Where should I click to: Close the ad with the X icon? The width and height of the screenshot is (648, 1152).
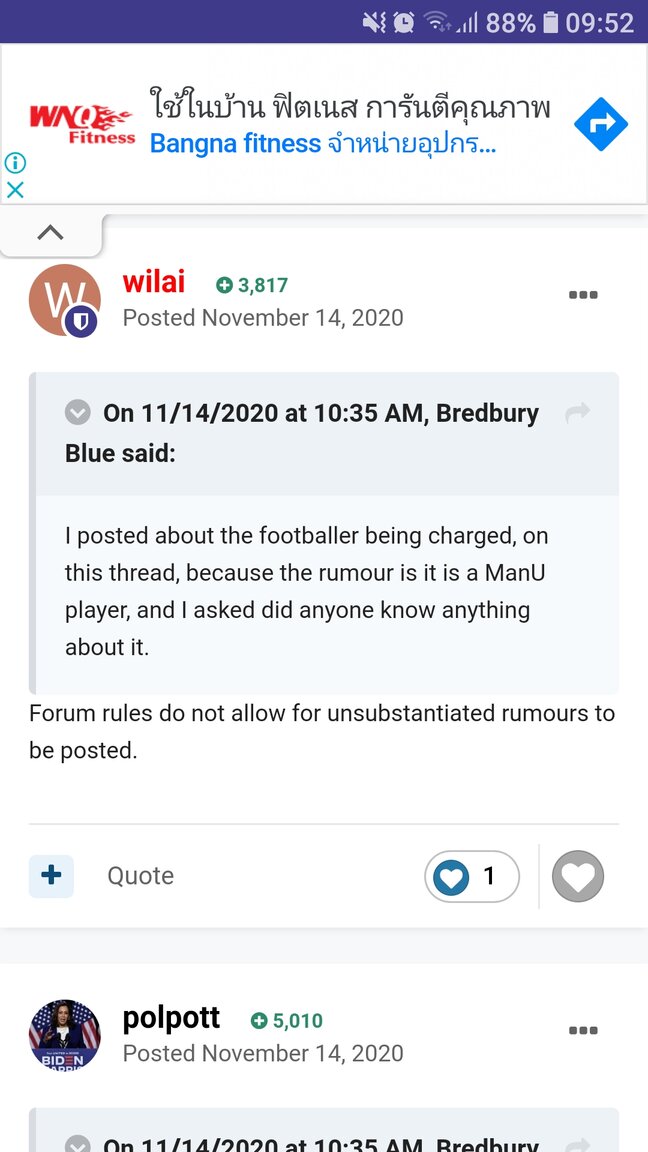pos(15,189)
